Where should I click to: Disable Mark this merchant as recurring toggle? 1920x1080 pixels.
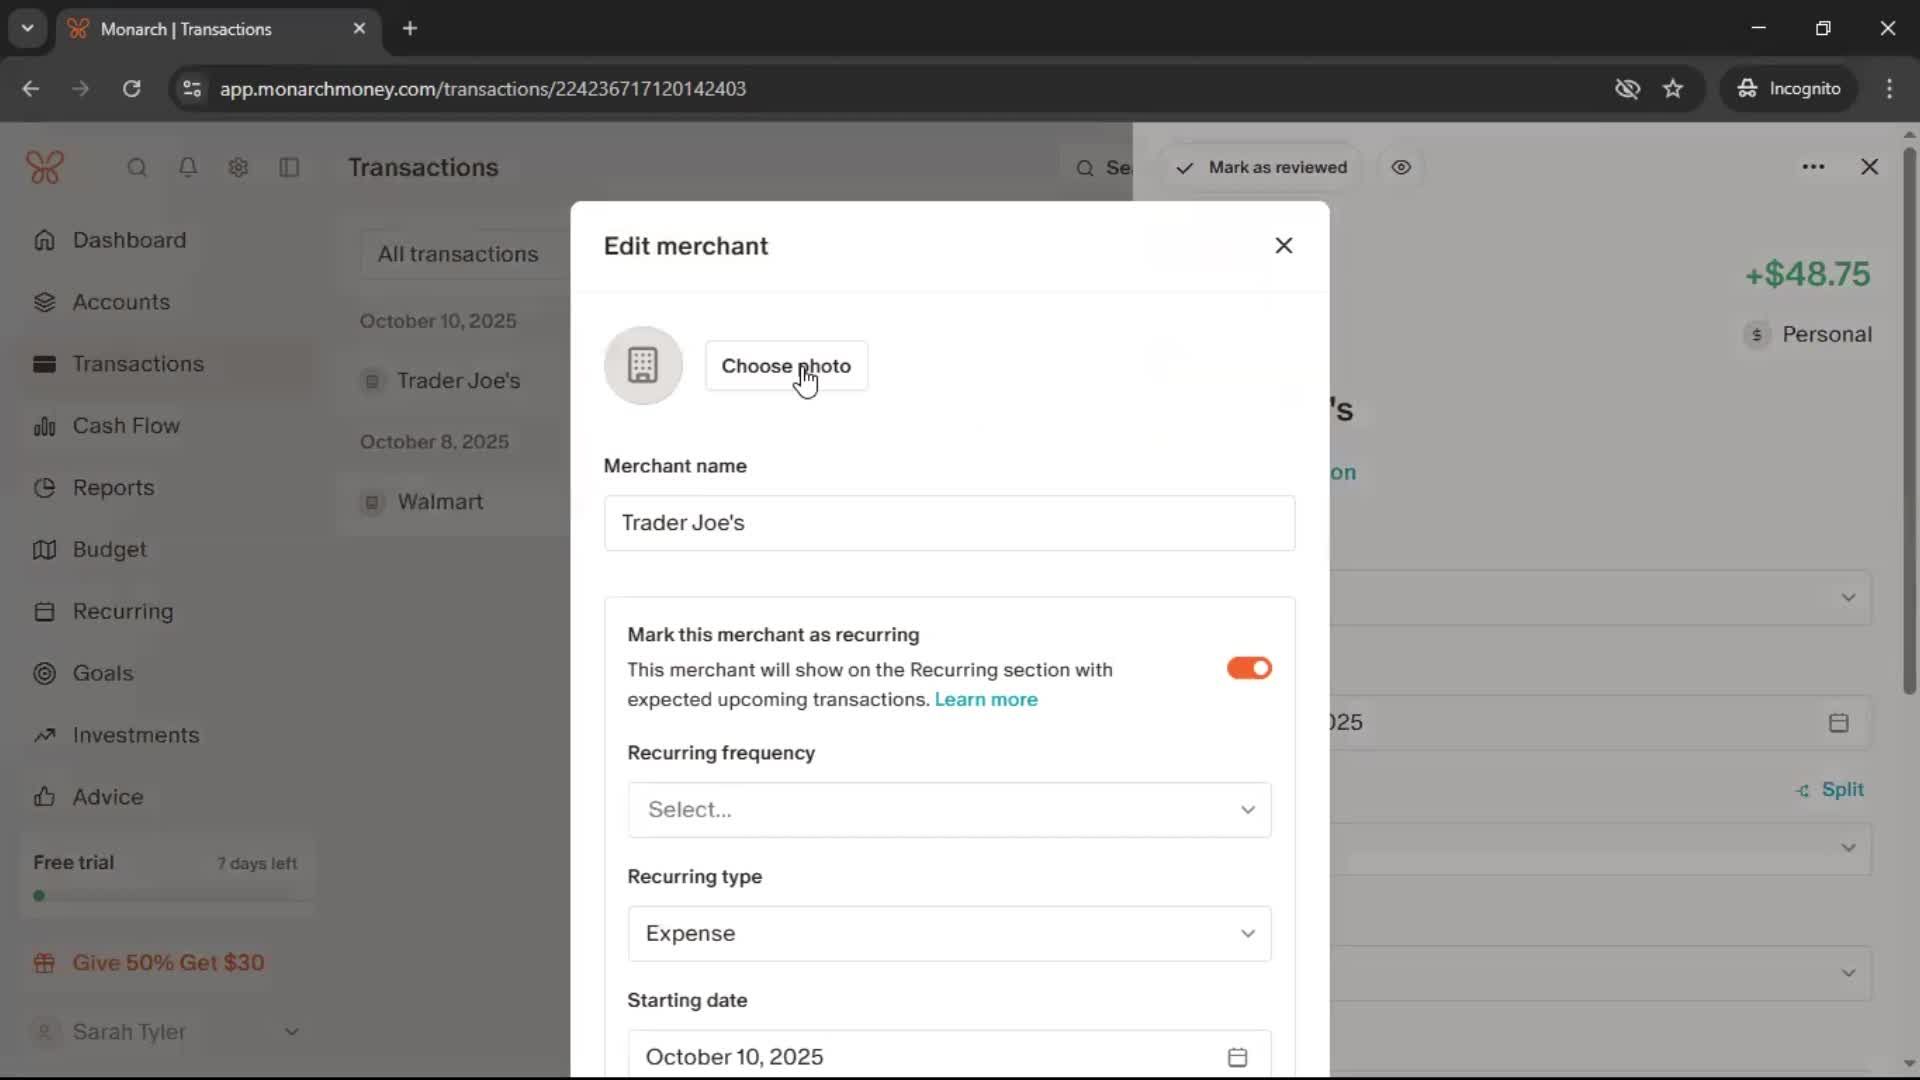tap(1249, 668)
